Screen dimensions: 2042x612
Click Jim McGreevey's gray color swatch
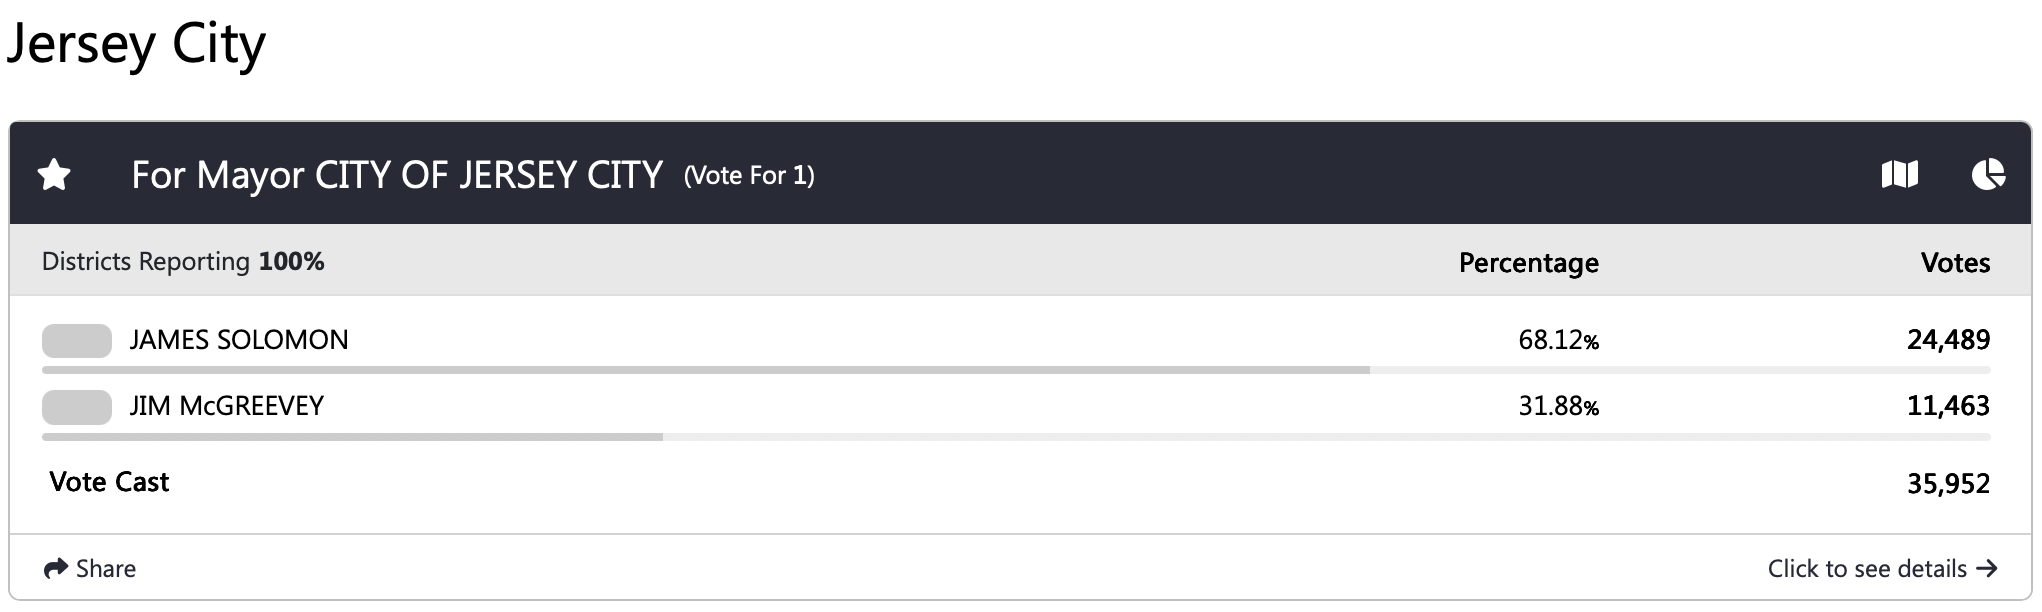[77, 407]
